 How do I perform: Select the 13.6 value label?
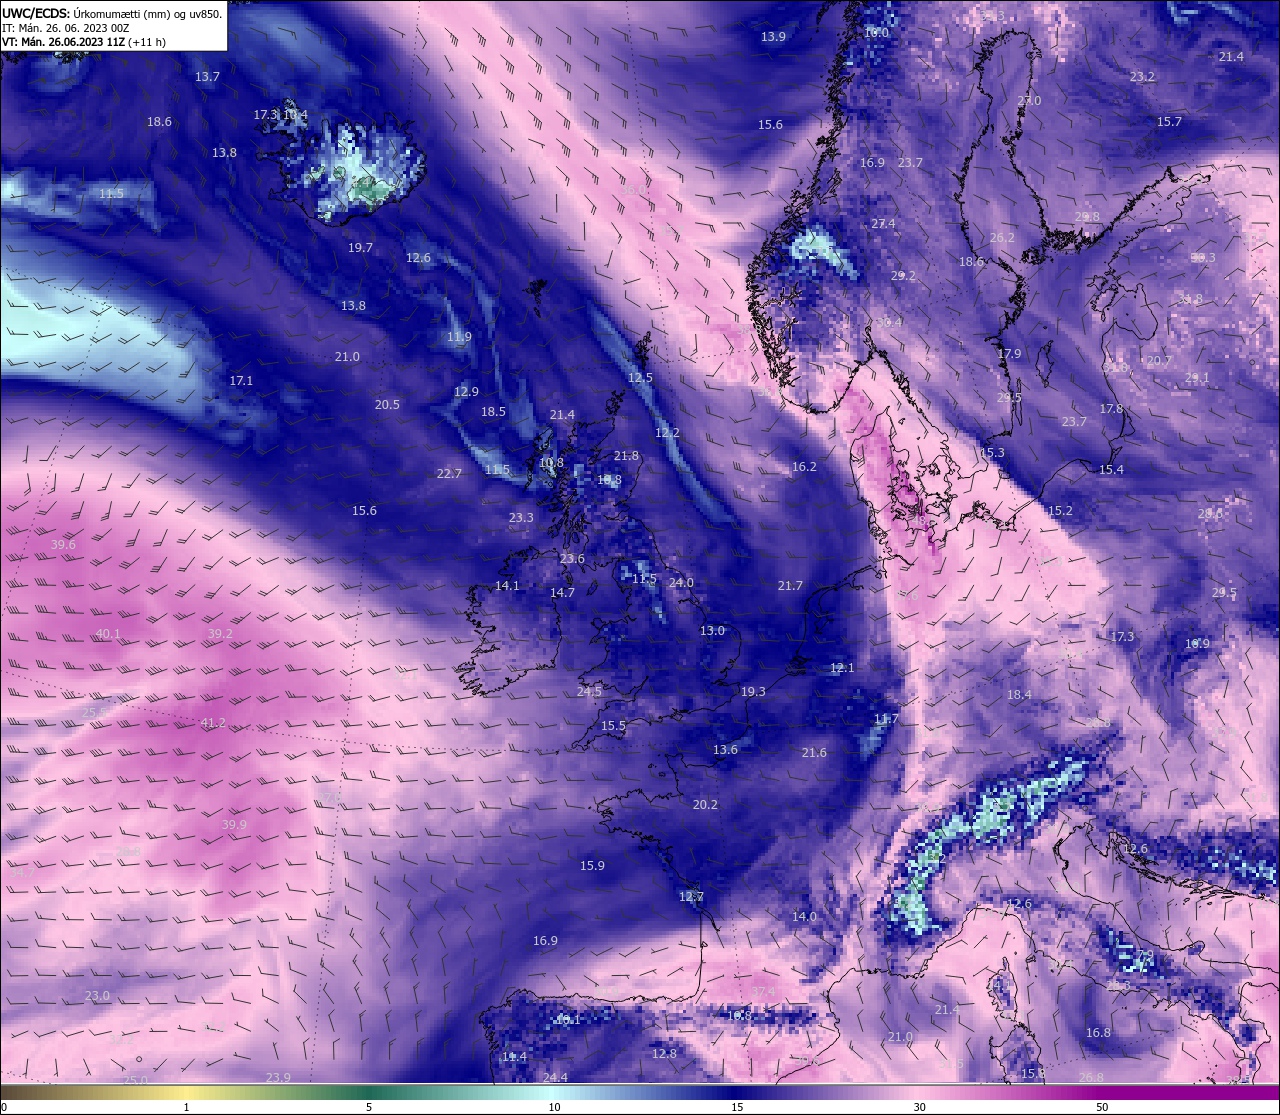pos(725,750)
